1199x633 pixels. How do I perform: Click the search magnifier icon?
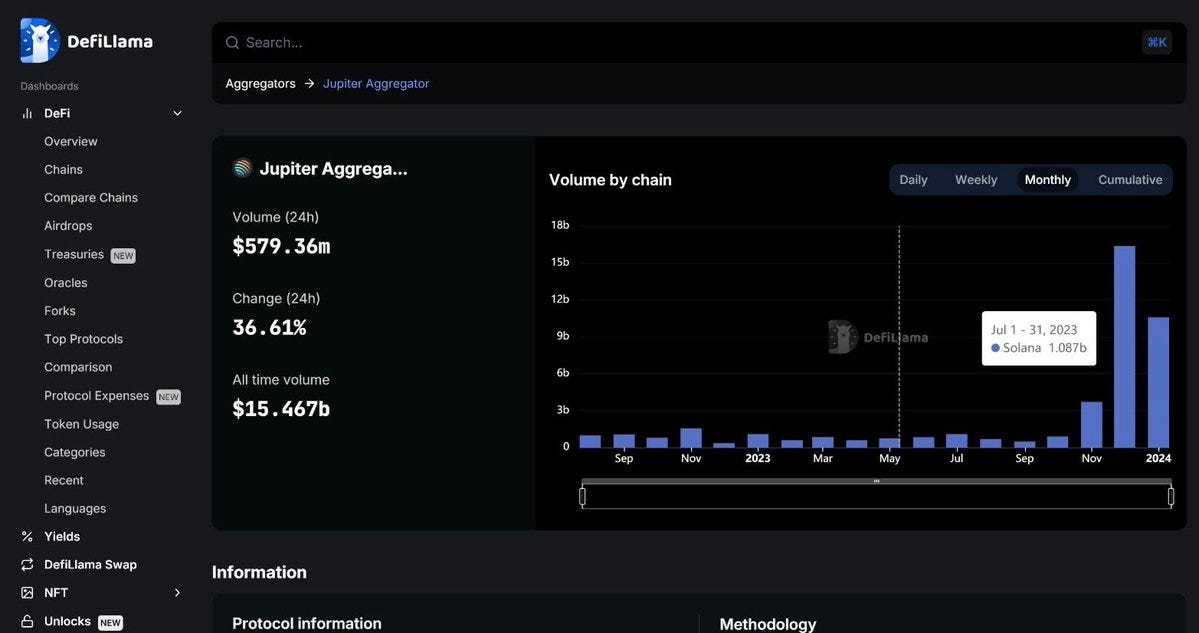point(232,43)
